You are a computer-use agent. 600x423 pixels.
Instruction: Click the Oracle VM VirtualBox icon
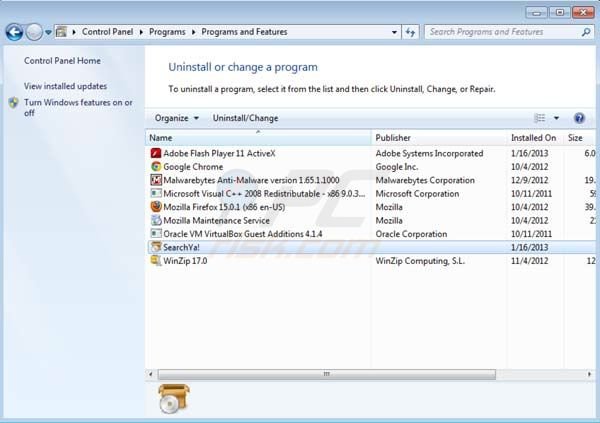156,234
